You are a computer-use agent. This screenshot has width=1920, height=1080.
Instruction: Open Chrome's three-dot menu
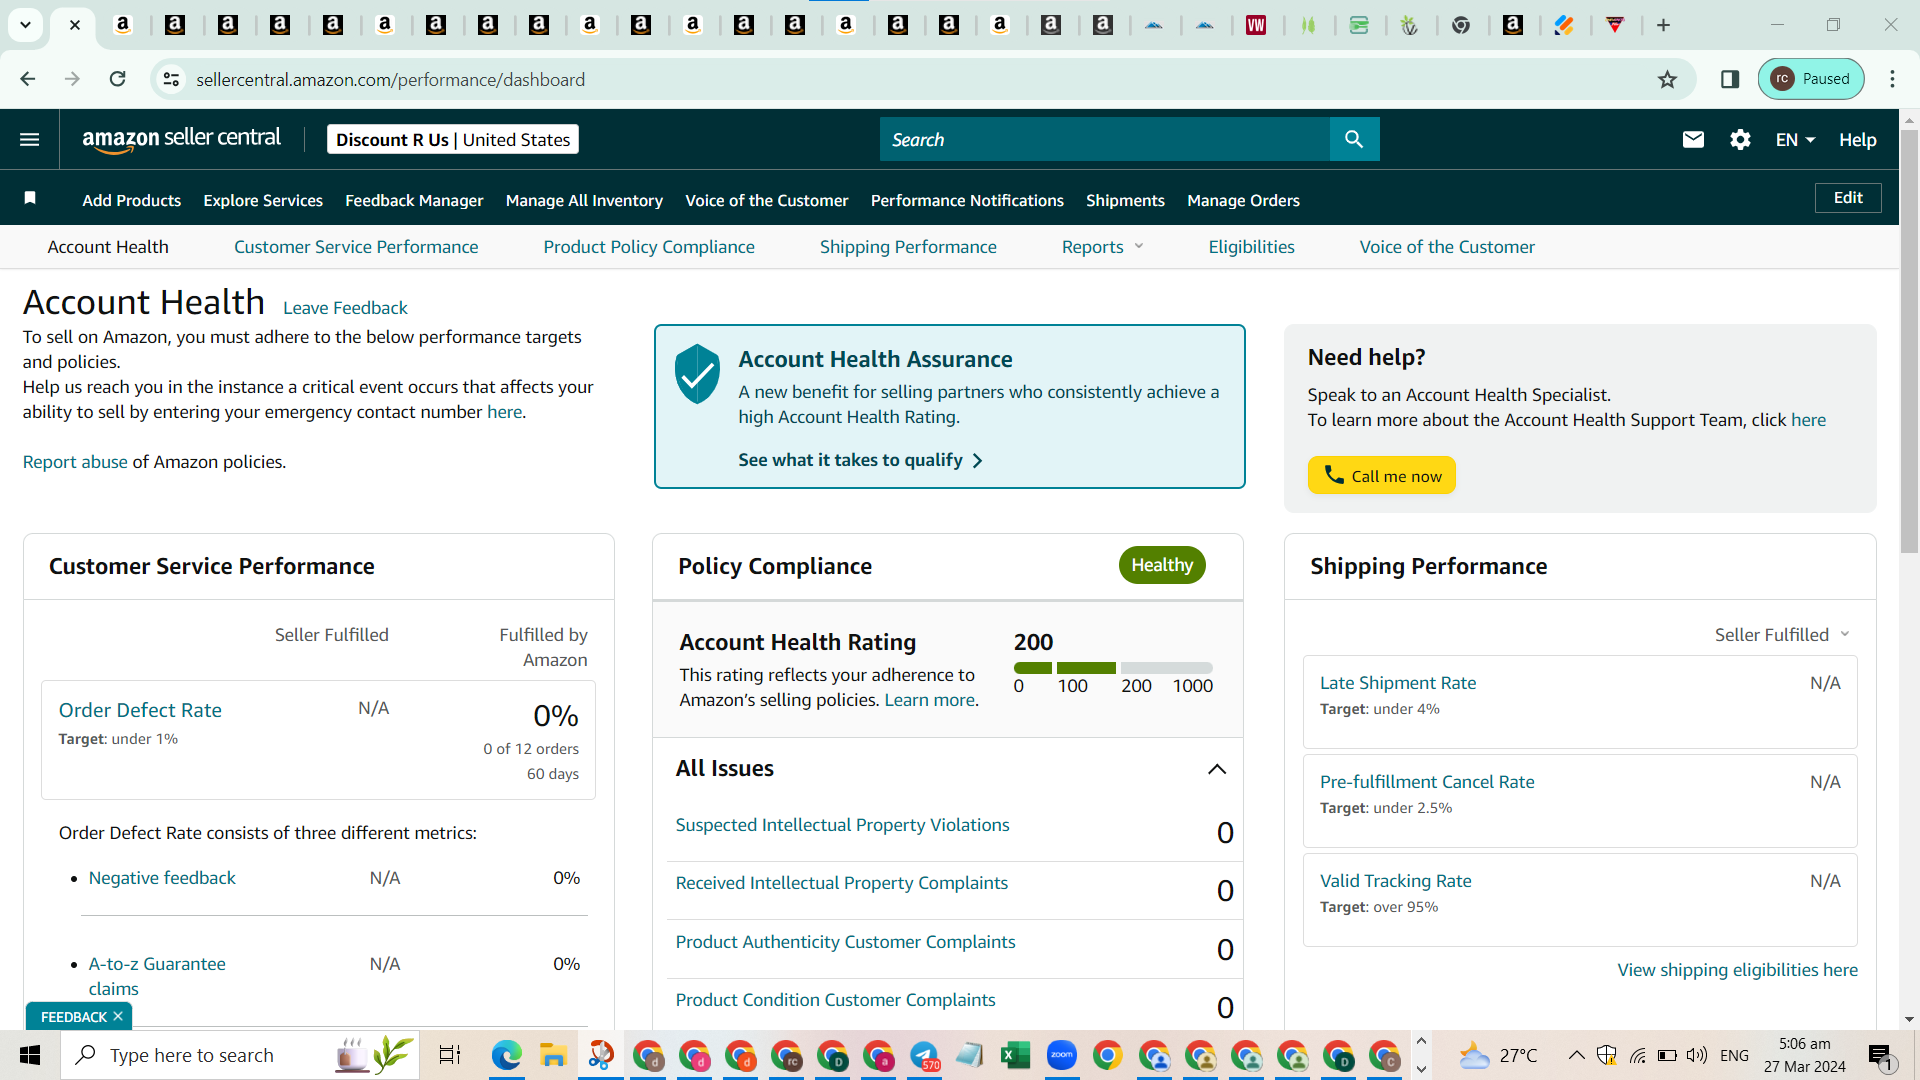point(1892,79)
